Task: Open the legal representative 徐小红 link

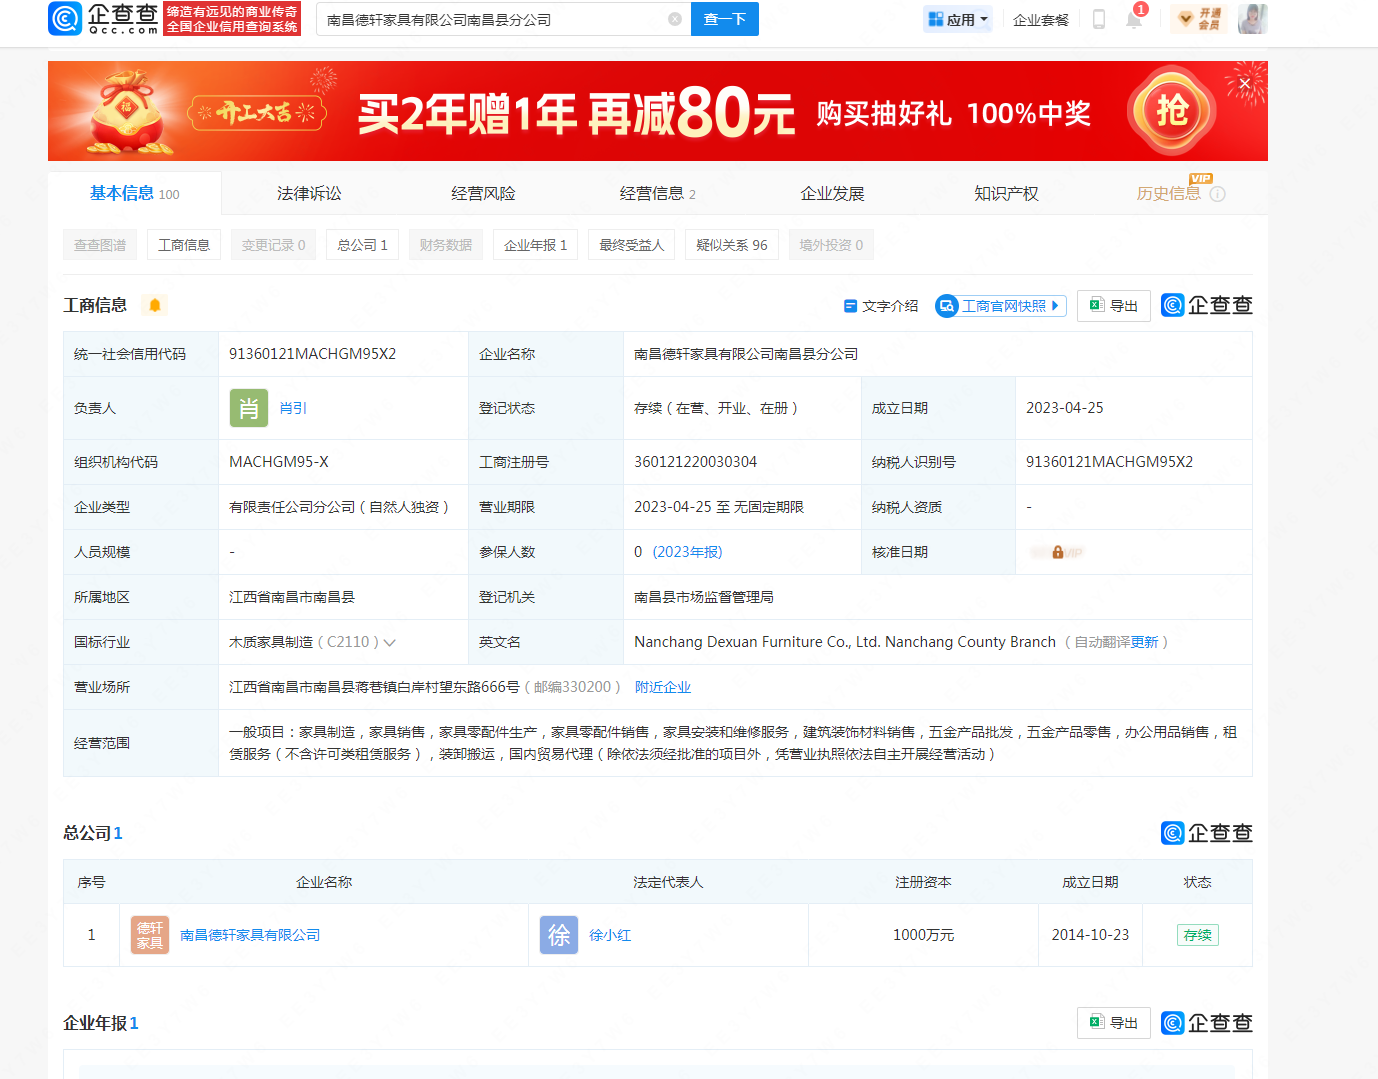Action: click(610, 935)
